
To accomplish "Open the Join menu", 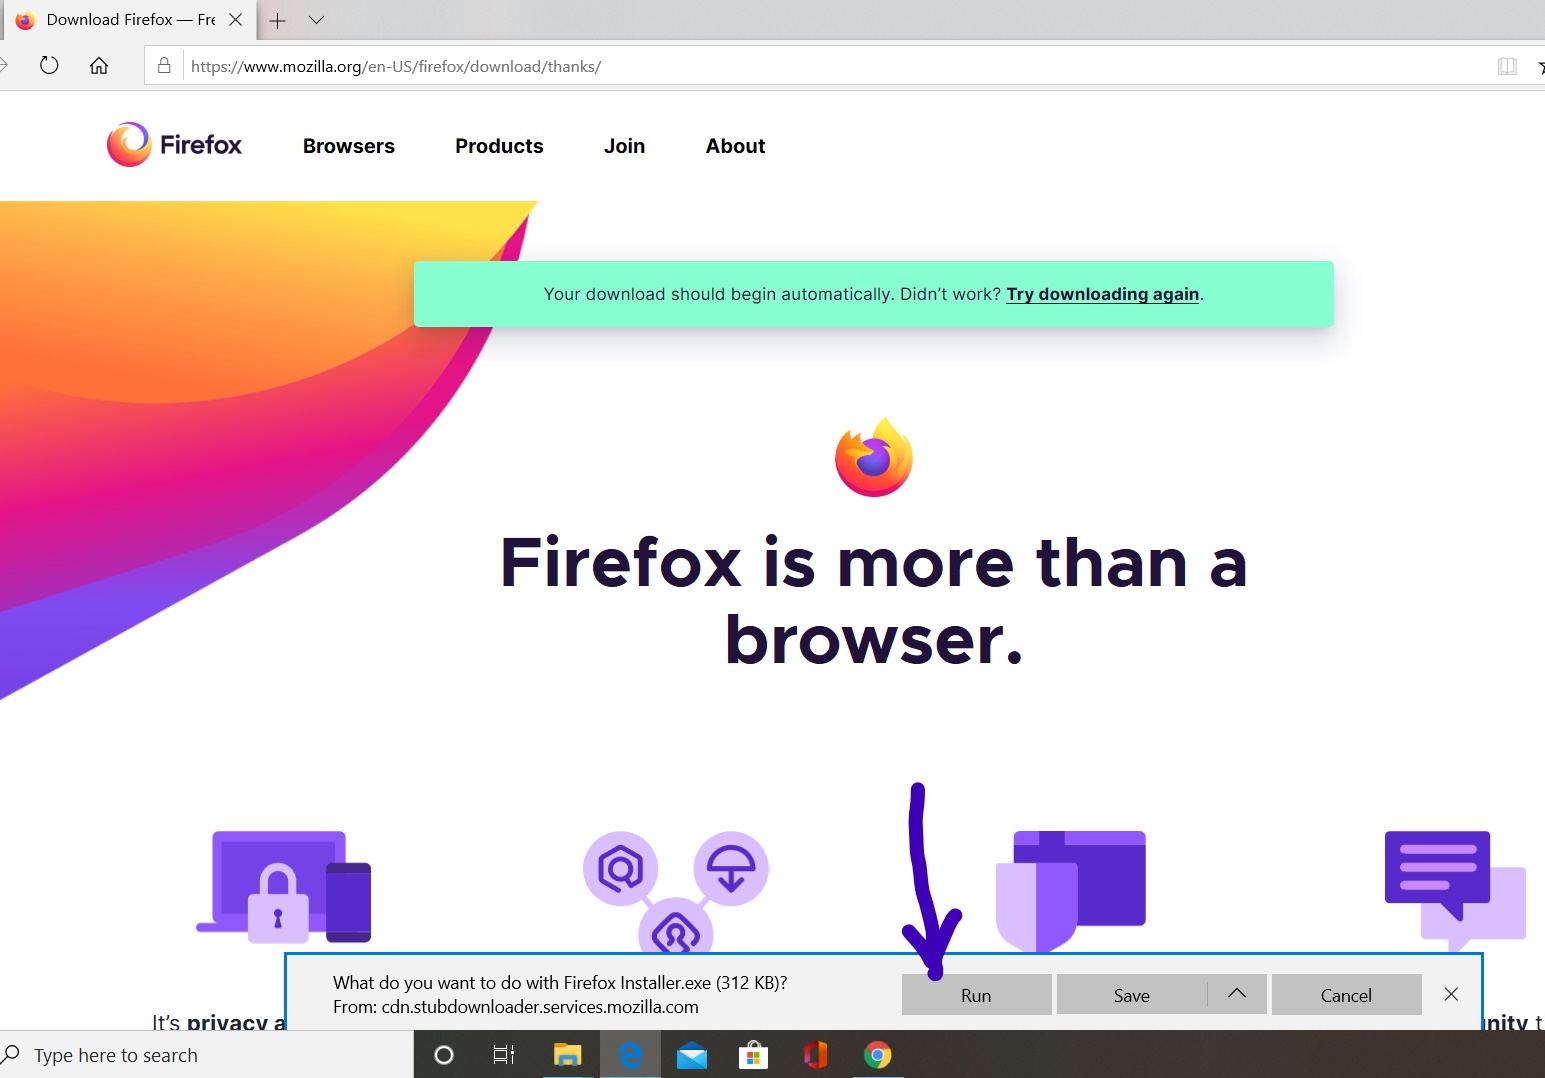I will 624,146.
